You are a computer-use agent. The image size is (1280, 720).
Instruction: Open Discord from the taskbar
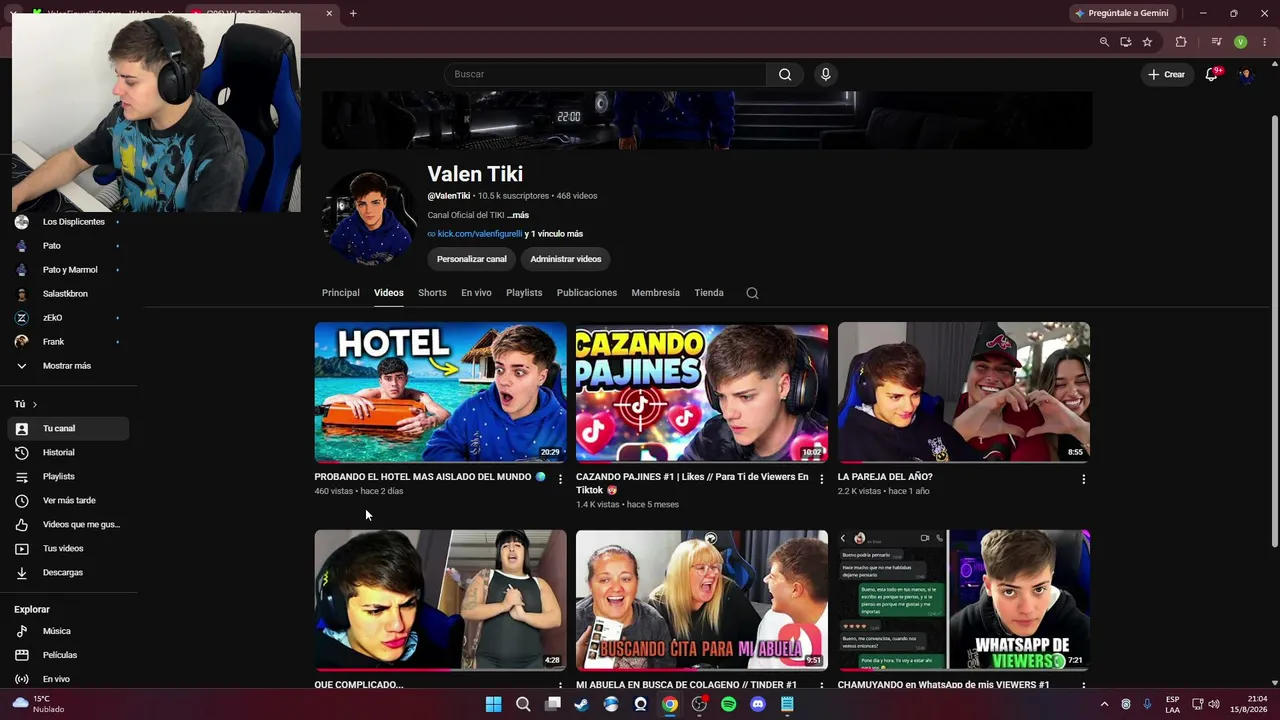click(758, 704)
